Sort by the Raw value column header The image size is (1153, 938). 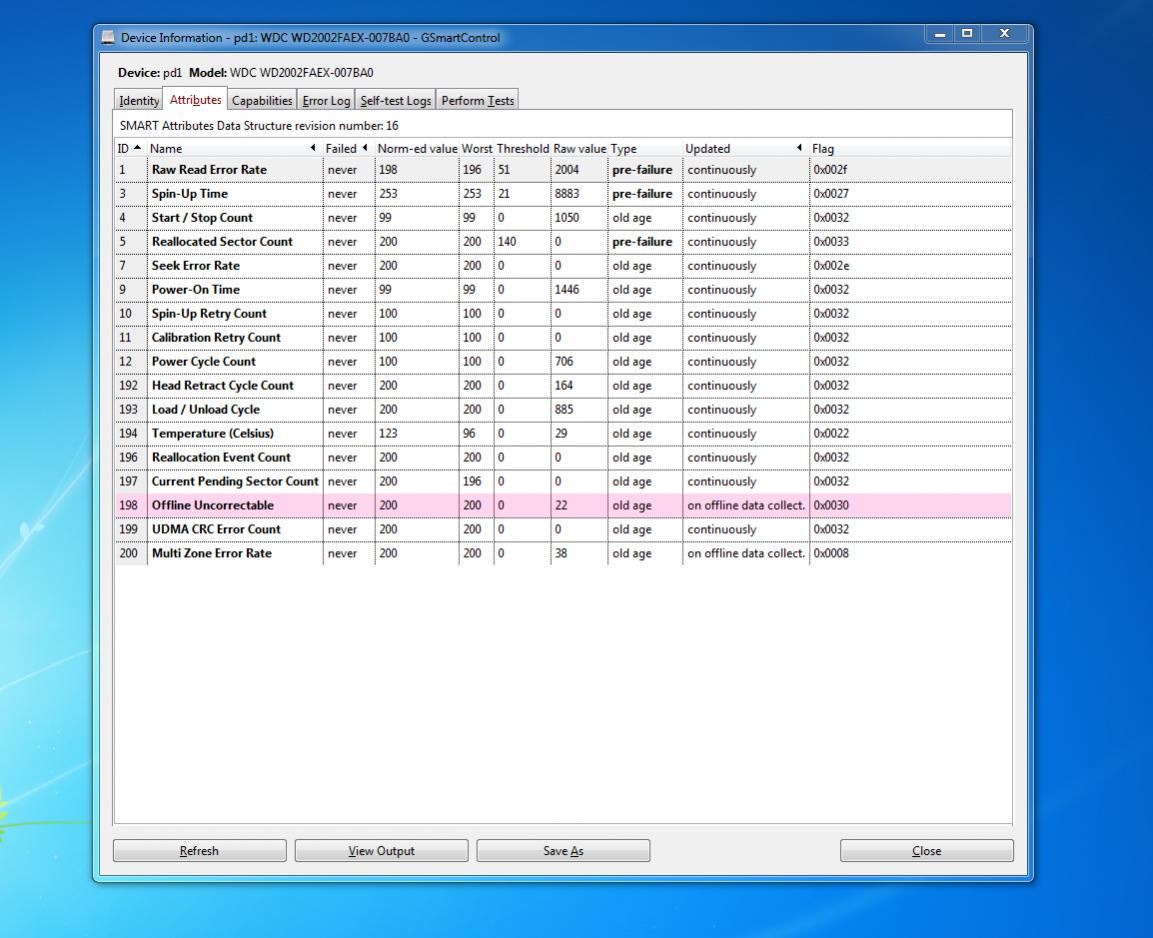[579, 148]
